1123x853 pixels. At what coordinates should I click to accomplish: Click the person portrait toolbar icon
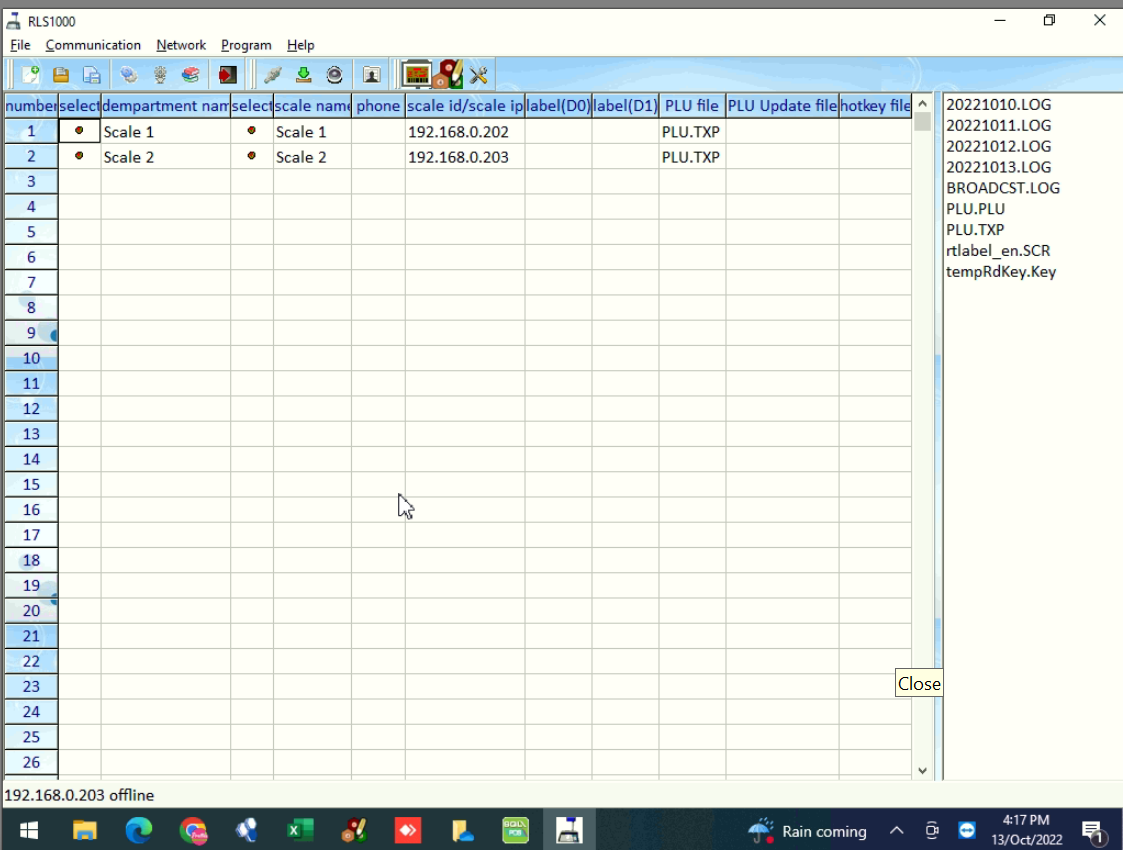371,75
